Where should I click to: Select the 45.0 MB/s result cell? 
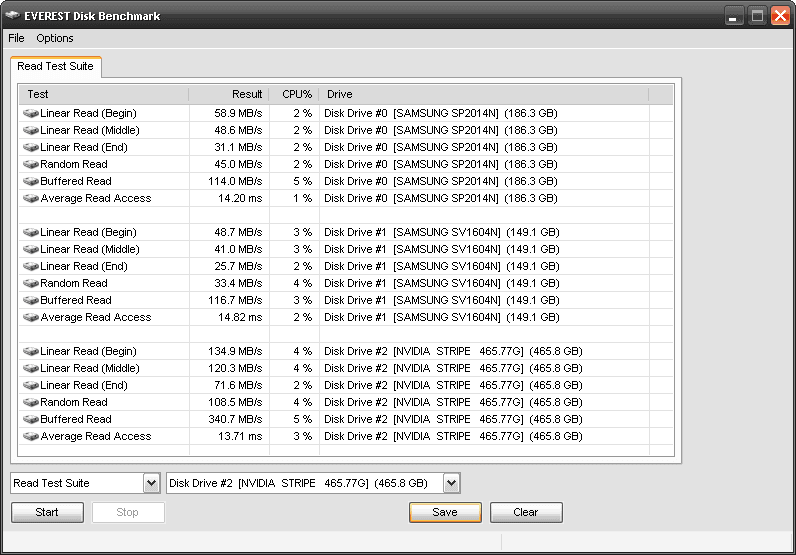coord(238,164)
